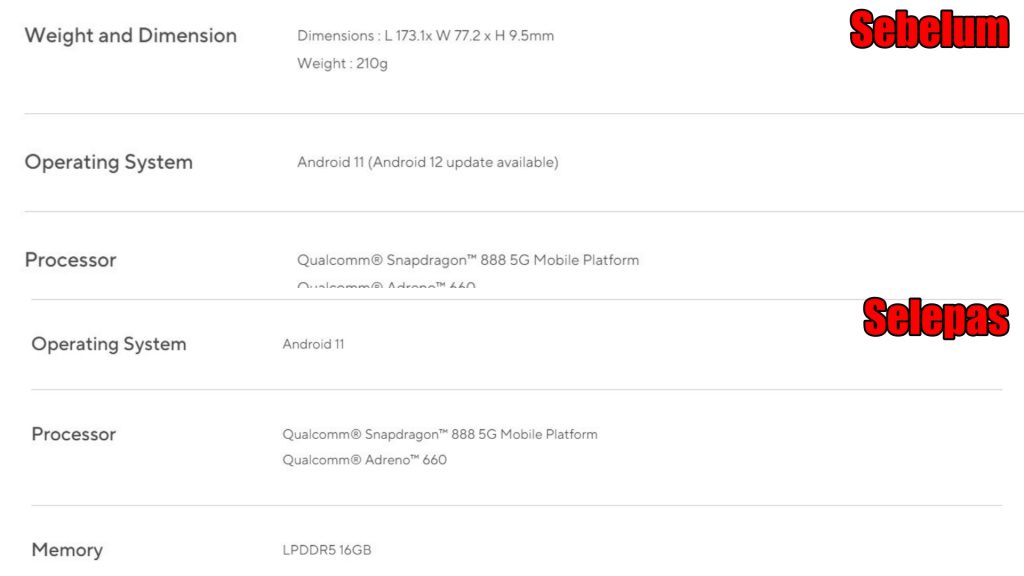Click lower Snapdragon 888 5G Mobile Platform text
Viewport: 1024px width, 576px height.
(440, 434)
